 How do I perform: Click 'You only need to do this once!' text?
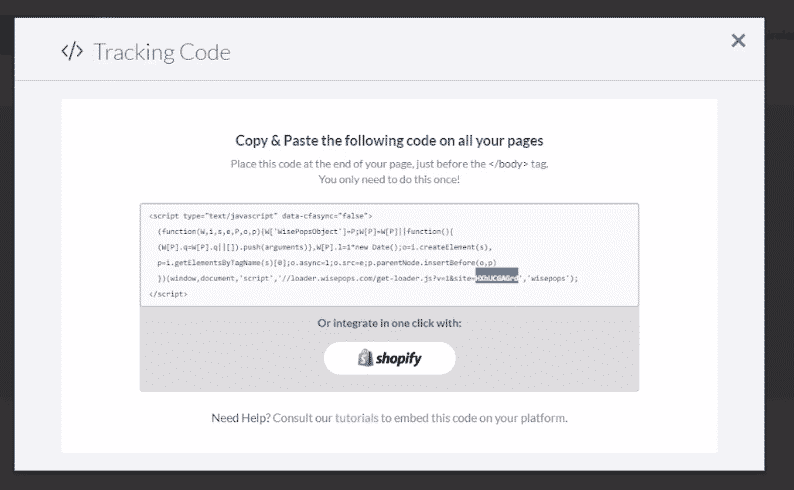click(389, 180)
